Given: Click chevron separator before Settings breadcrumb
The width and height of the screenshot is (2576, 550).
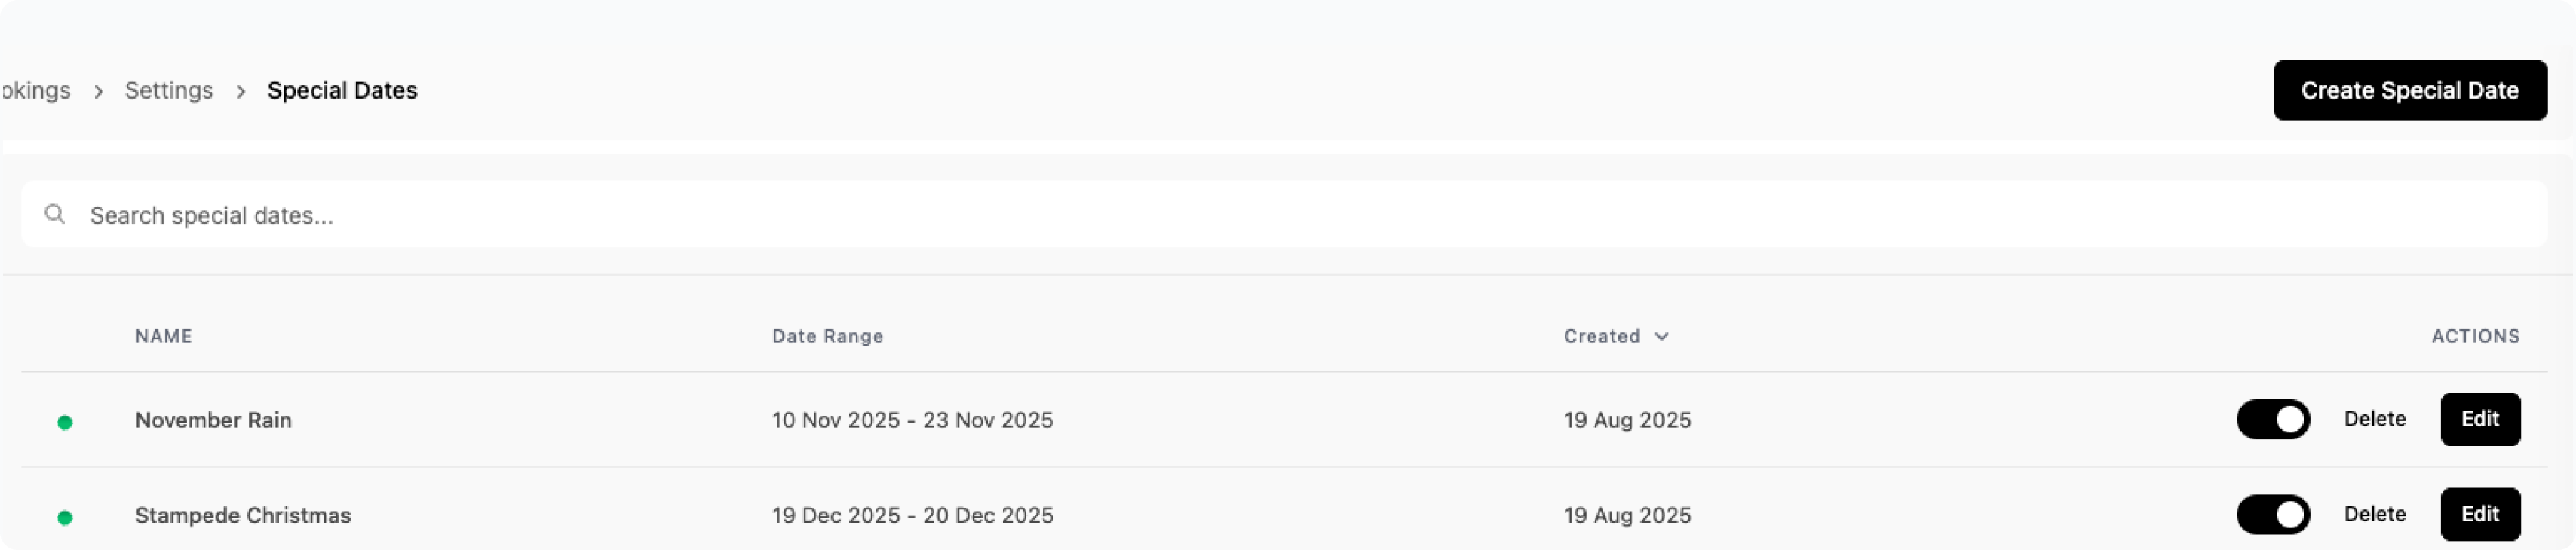Looking at the screenshot, I should click(x=98, y=91).
